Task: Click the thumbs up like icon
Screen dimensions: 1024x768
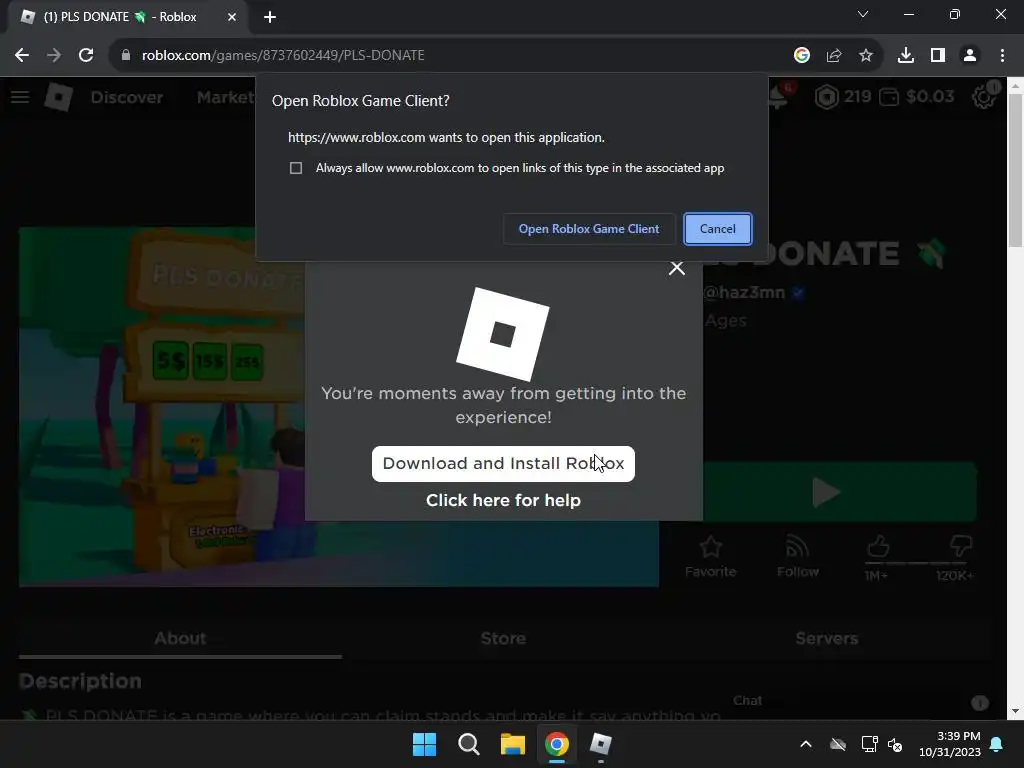Action: tap(878, 546)
